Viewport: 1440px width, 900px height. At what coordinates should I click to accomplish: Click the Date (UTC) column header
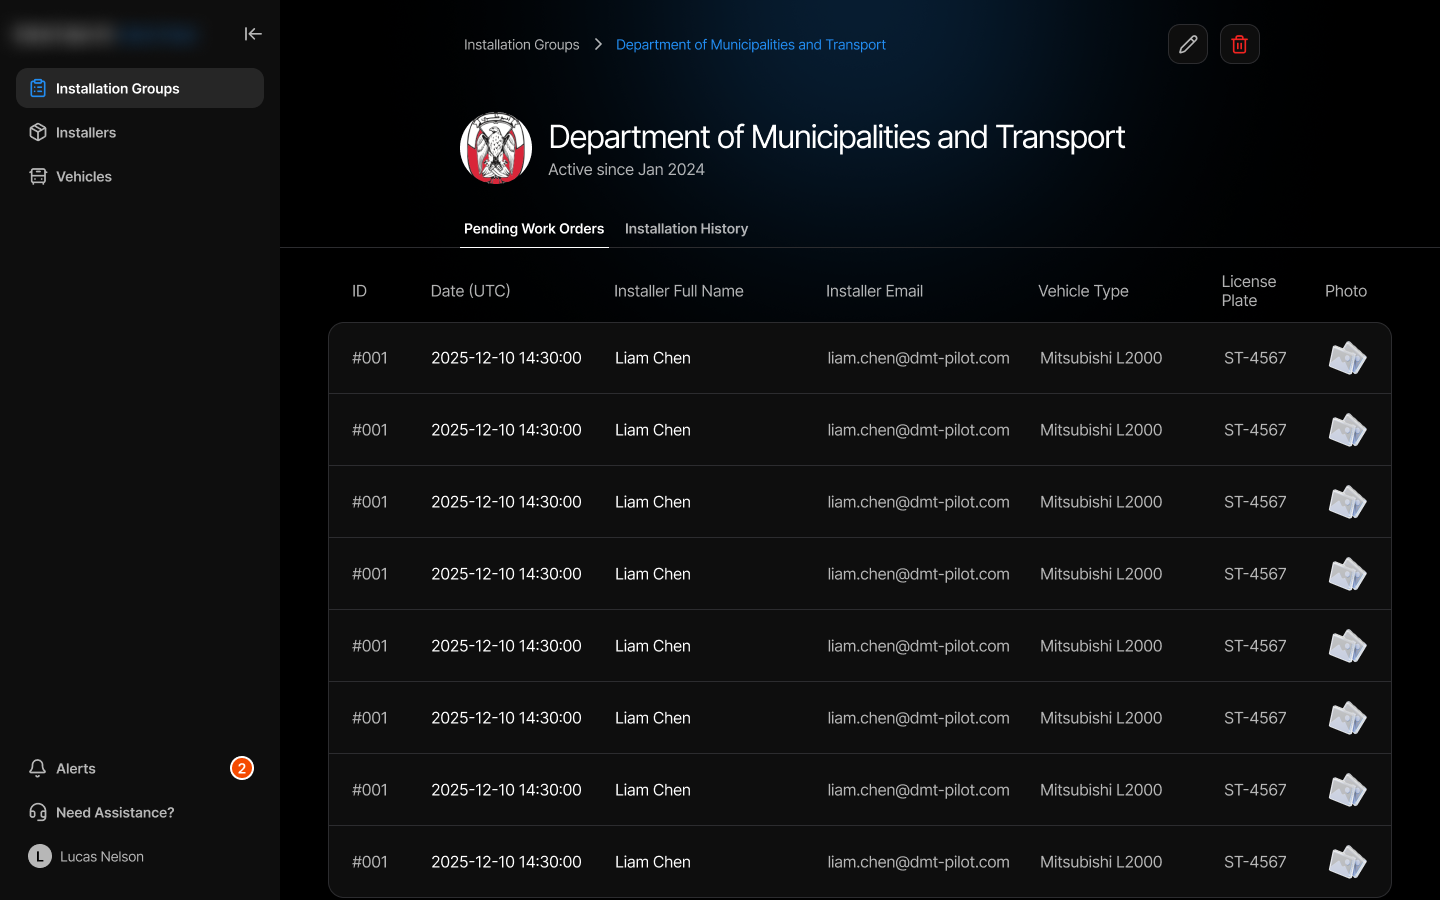point(470,291)
